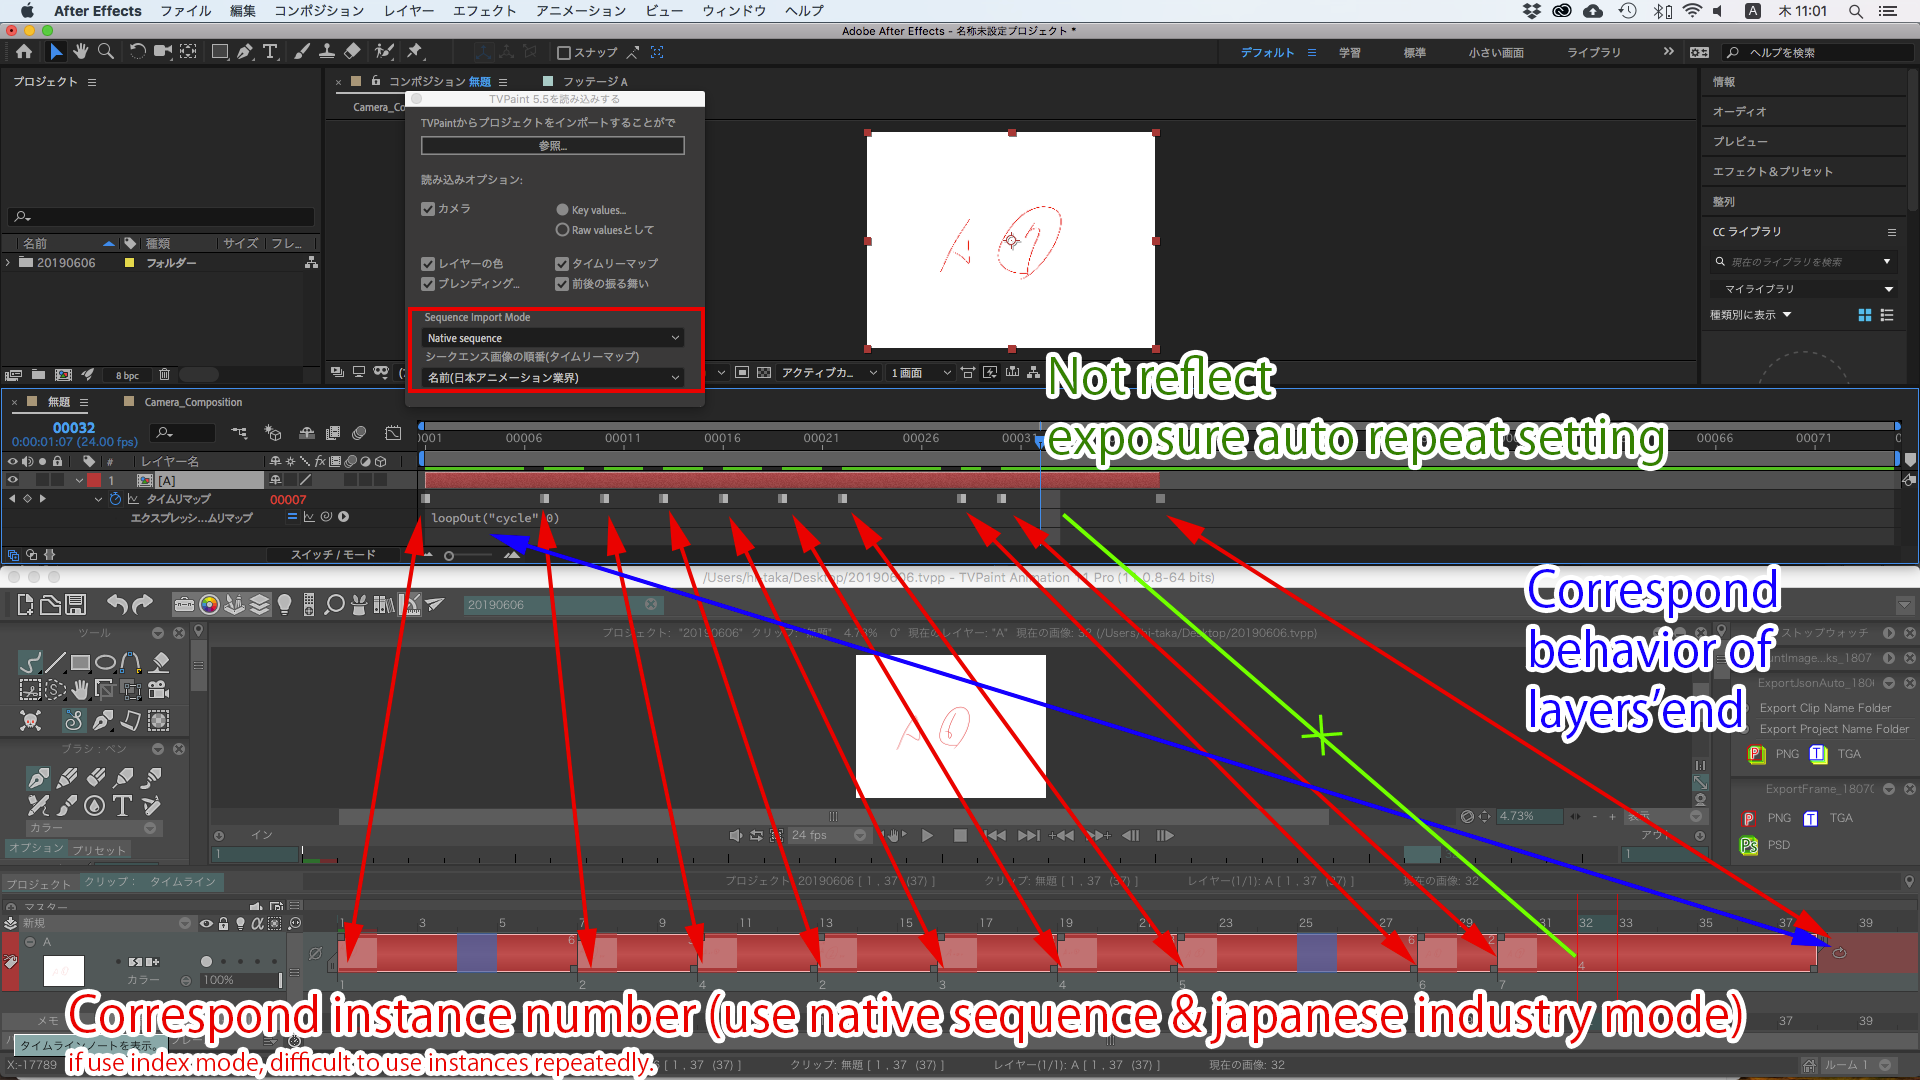Click the 参照... browse button
The image size is (1920, 1080).
552,146
